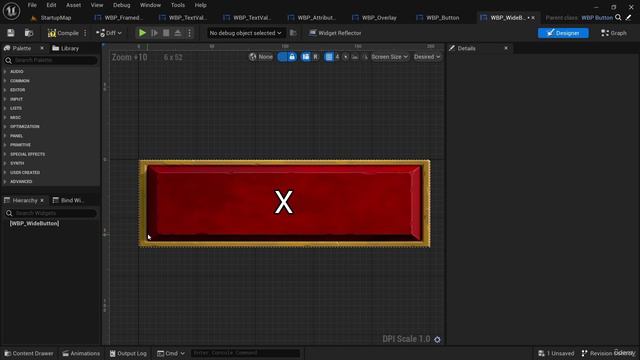Screen dimensions: 640x360
Task: Browse to asset in Content Browser icon
Action: (29, 33)
